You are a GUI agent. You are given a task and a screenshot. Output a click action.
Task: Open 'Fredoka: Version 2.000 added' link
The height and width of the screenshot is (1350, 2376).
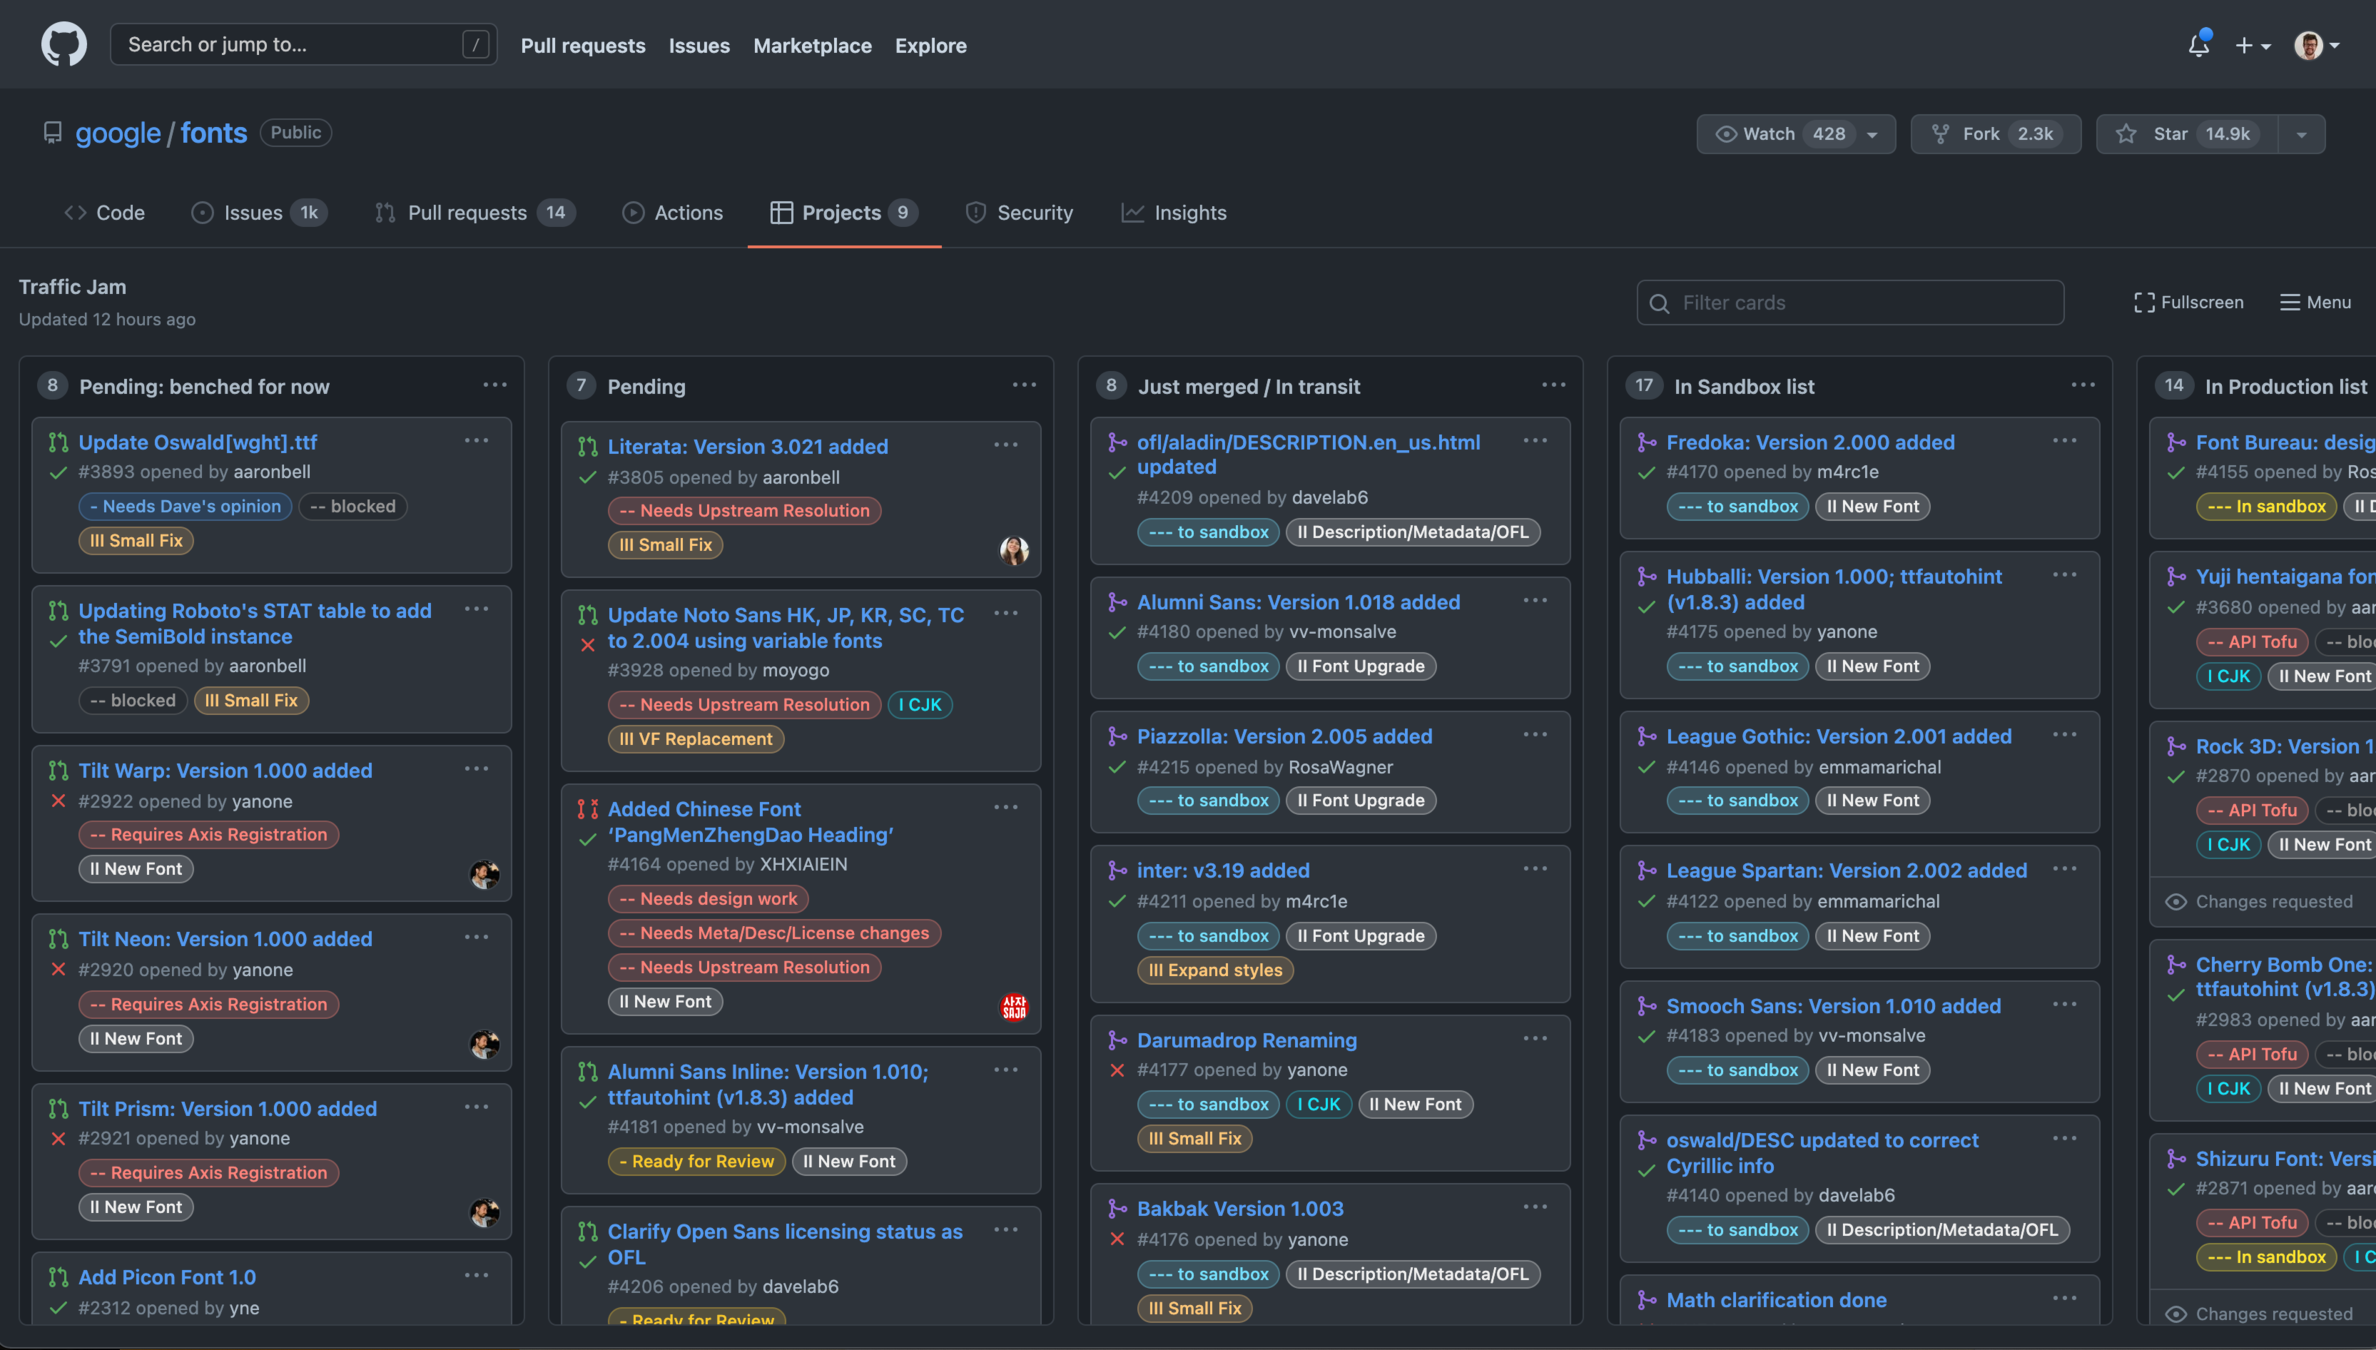click(x=1810, y=442)
